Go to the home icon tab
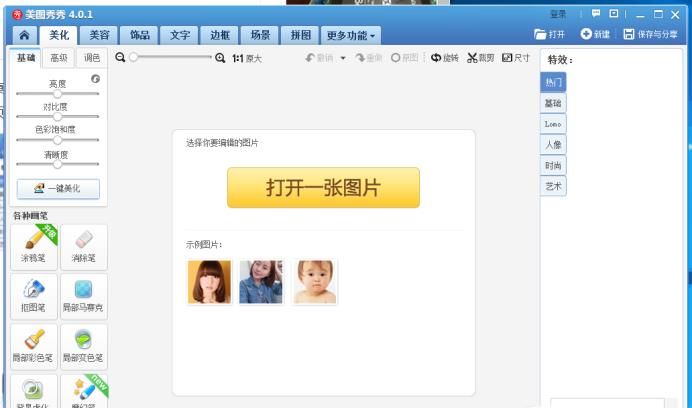Screen dimensions: 692x408 (25, 35)
